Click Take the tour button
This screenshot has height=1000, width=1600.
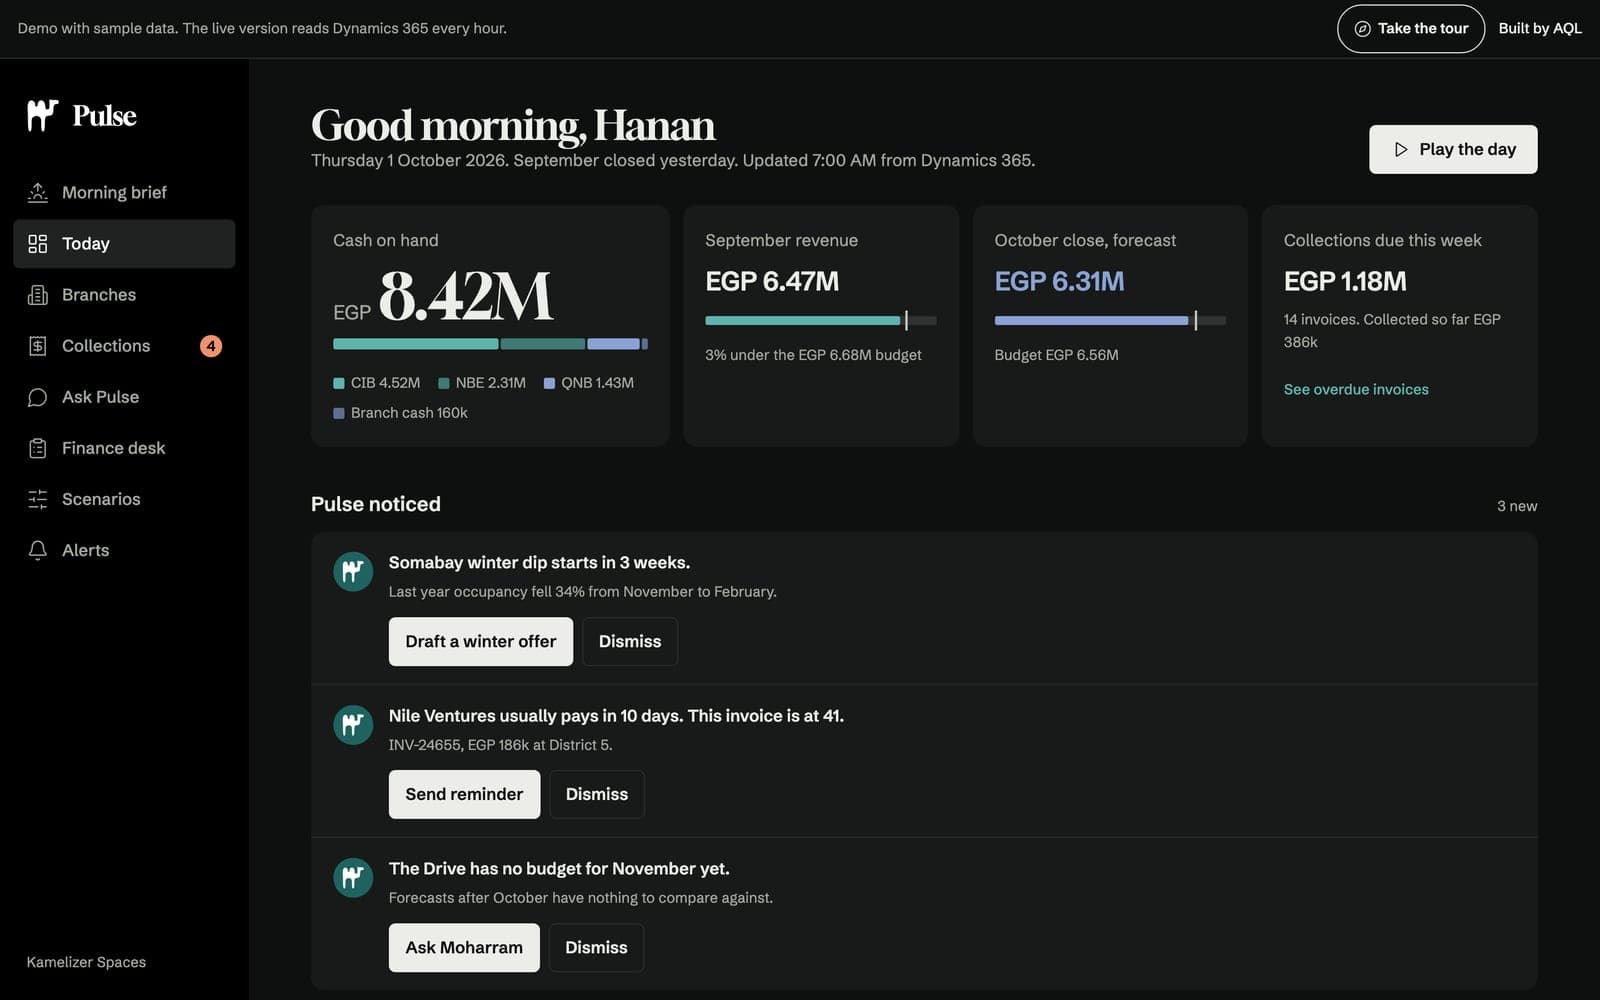[1411, 29]
